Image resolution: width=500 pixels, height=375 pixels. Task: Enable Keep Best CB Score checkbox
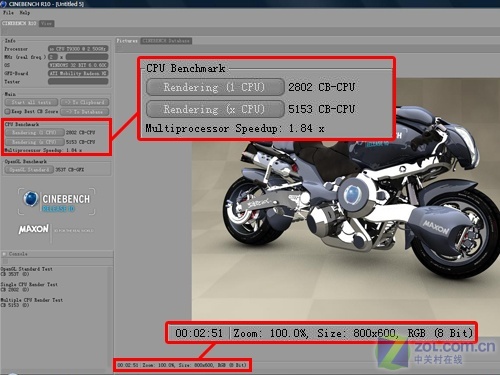pos(7,111)
